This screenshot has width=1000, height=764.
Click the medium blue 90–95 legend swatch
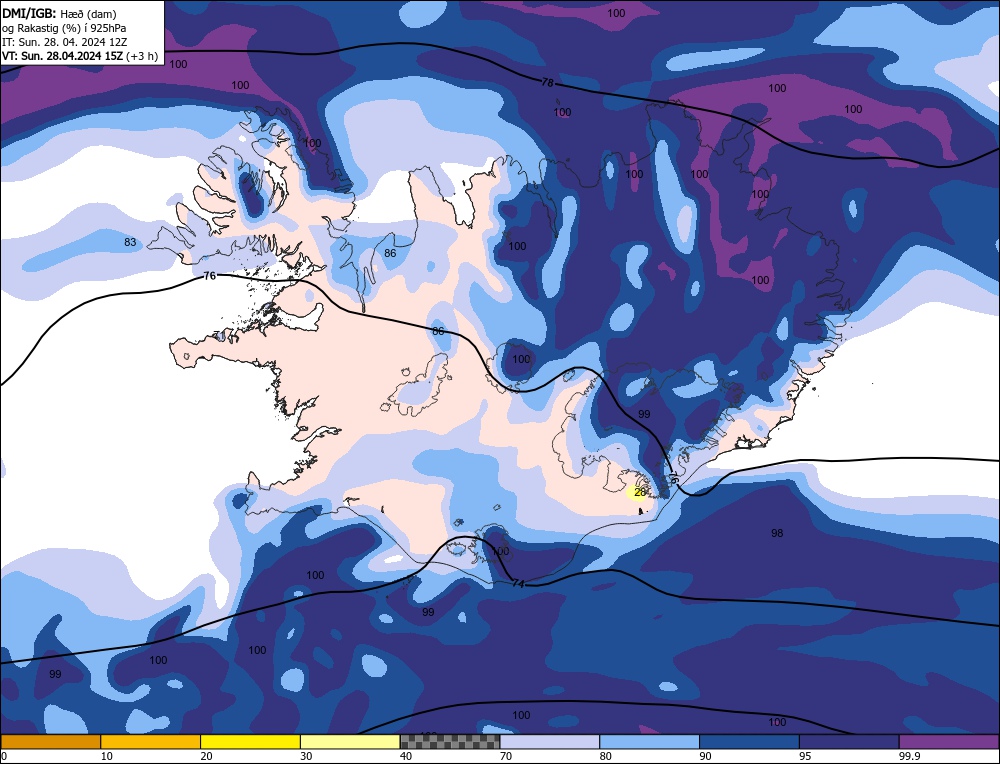pos(749,742)
